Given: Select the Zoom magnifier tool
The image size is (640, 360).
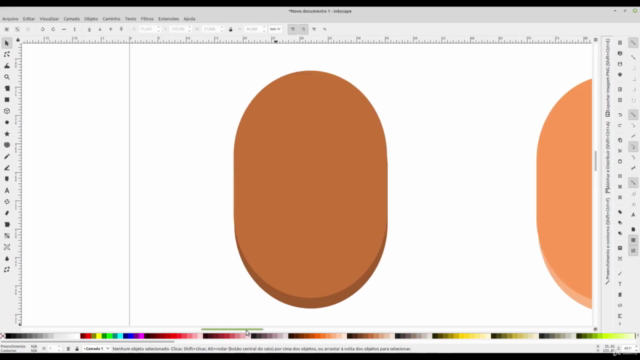Looking at the screenshot, I should (x=7, y=77).
